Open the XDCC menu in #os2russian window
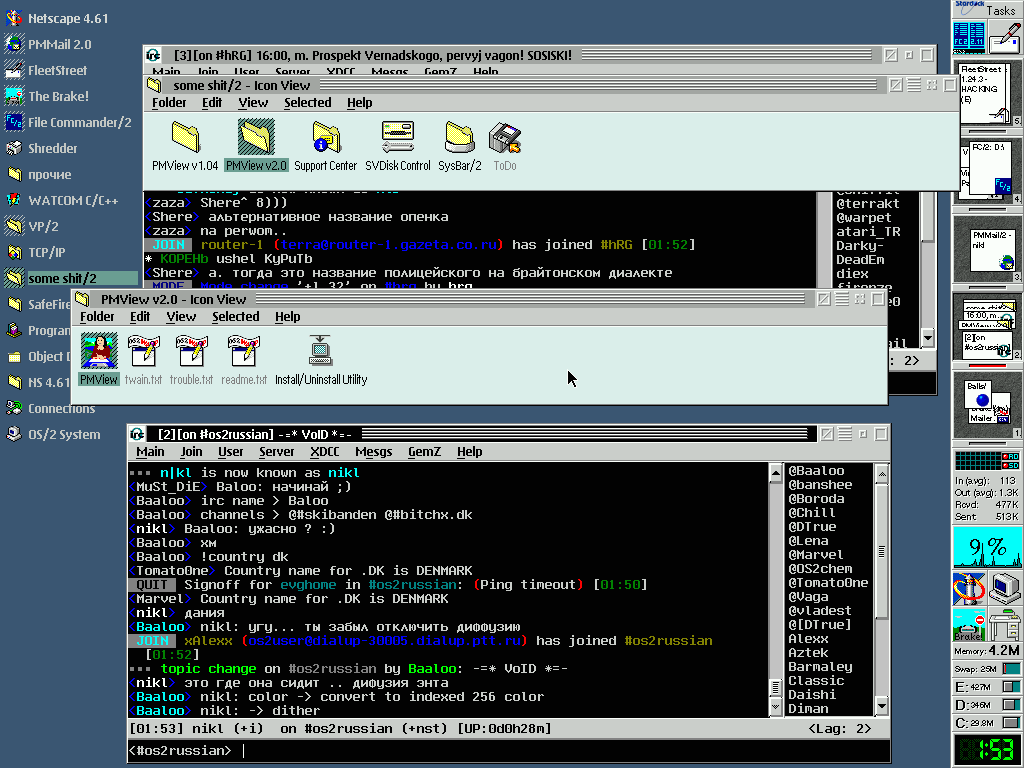The height and width of the screenshot is (768, 1024). click(325, 452)
